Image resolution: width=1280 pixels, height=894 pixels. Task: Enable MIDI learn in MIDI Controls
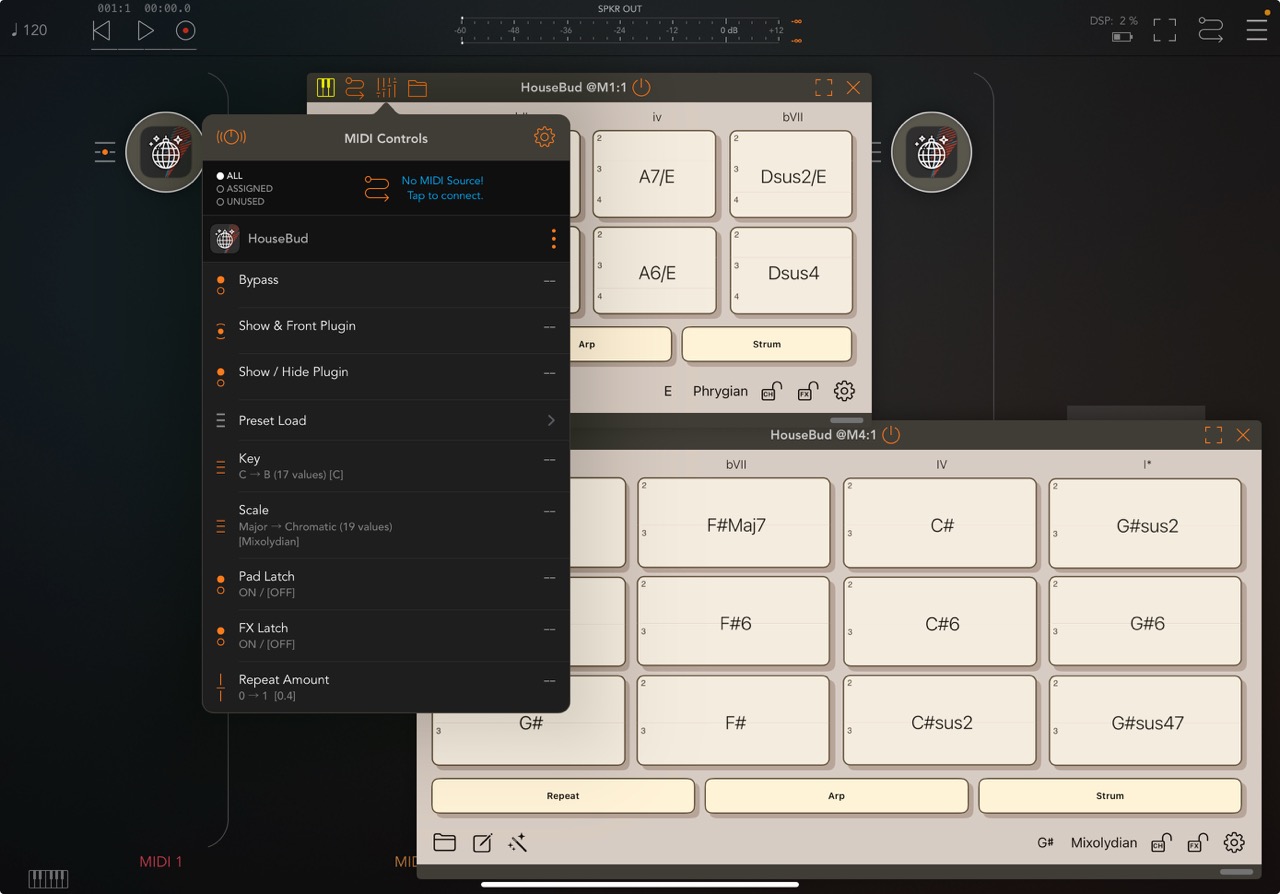point(231,137)
